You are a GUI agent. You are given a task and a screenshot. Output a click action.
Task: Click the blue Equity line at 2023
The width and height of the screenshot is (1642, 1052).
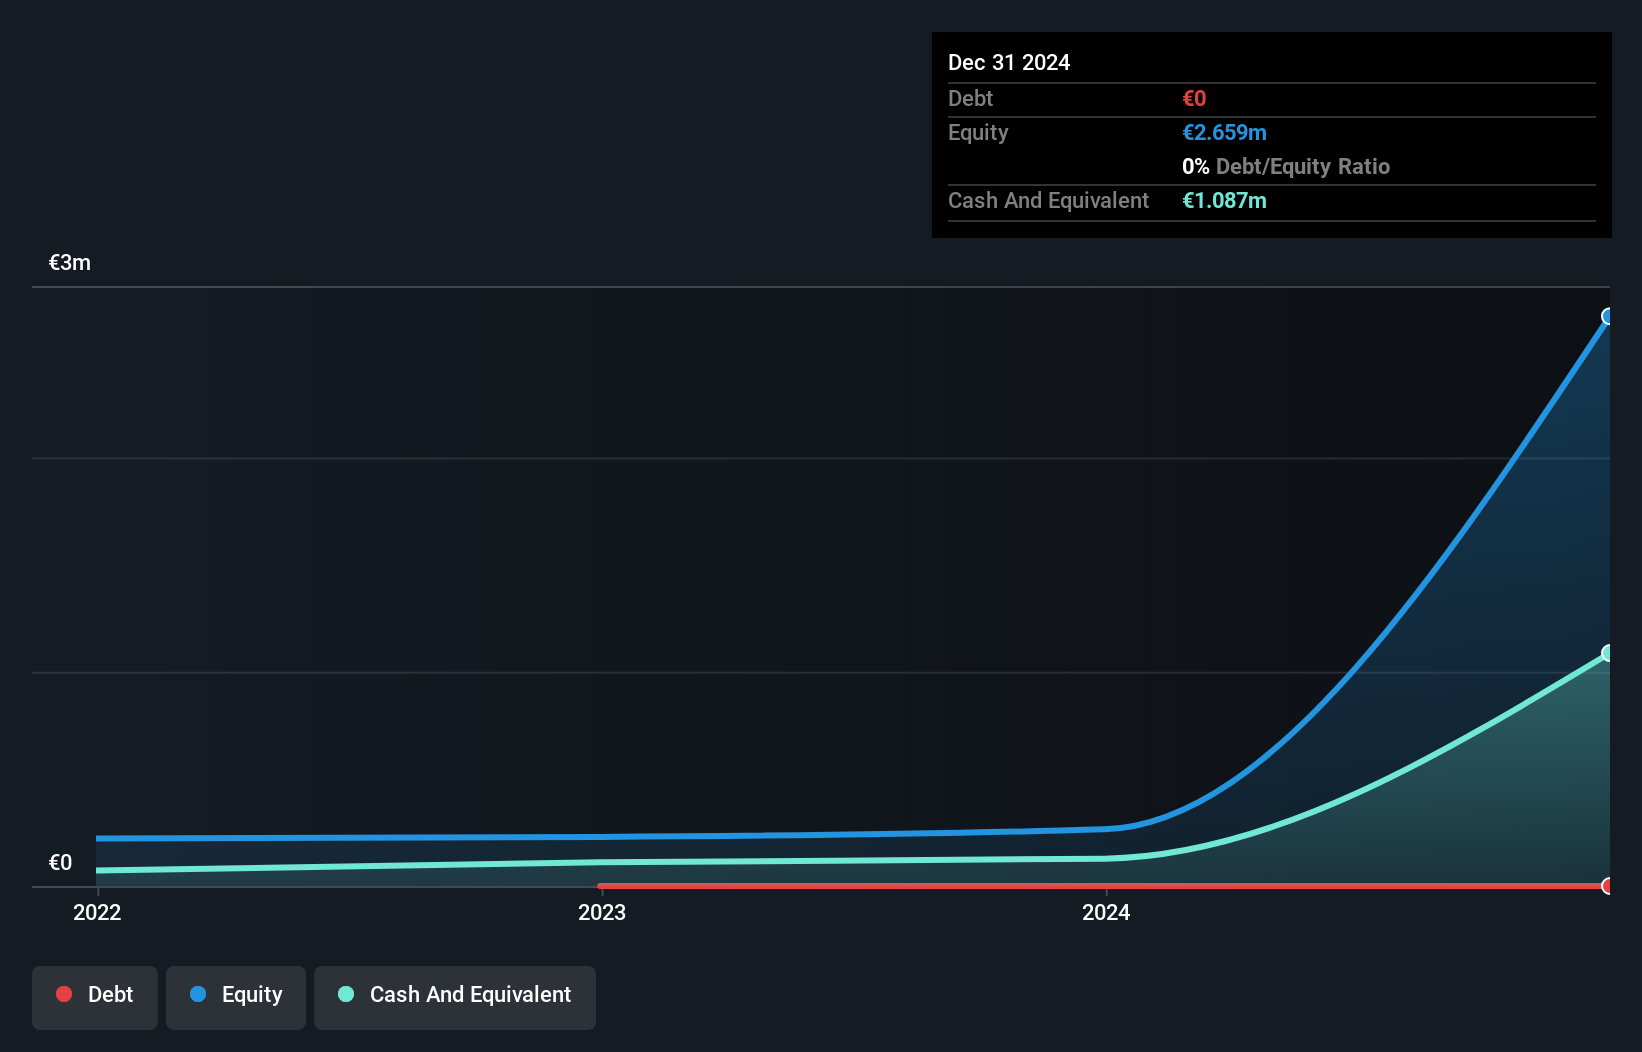click(x=602, y=838)
